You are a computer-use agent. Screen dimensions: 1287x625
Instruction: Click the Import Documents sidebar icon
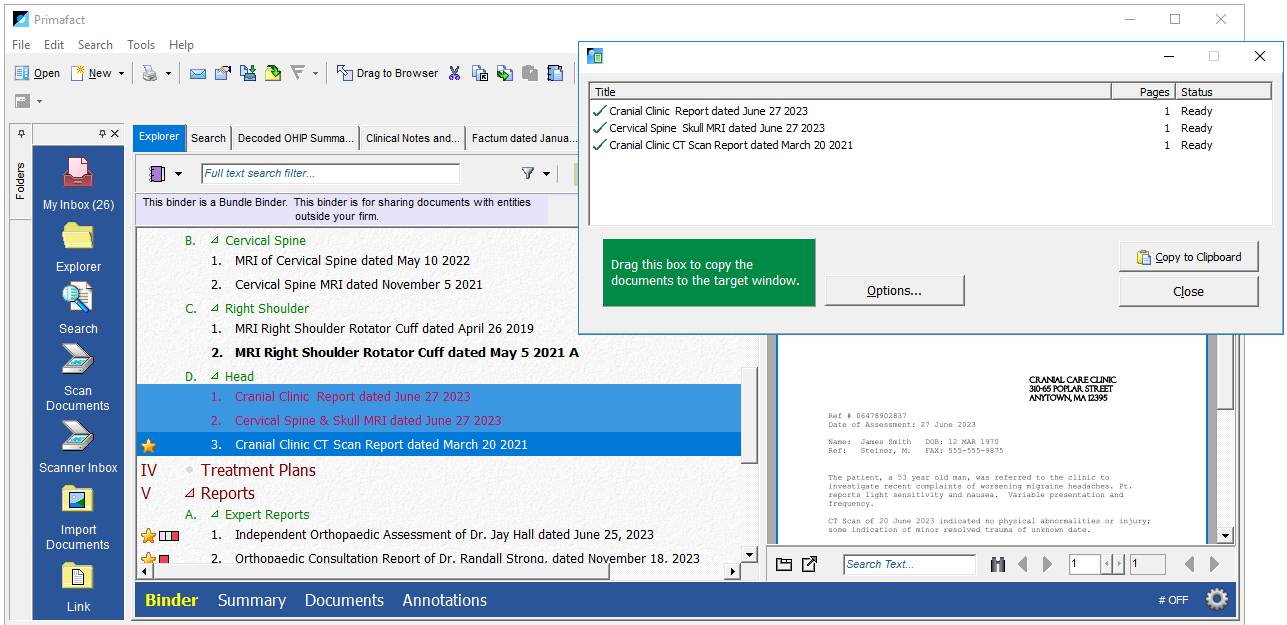pyautogui.click(x=78, y=517)
